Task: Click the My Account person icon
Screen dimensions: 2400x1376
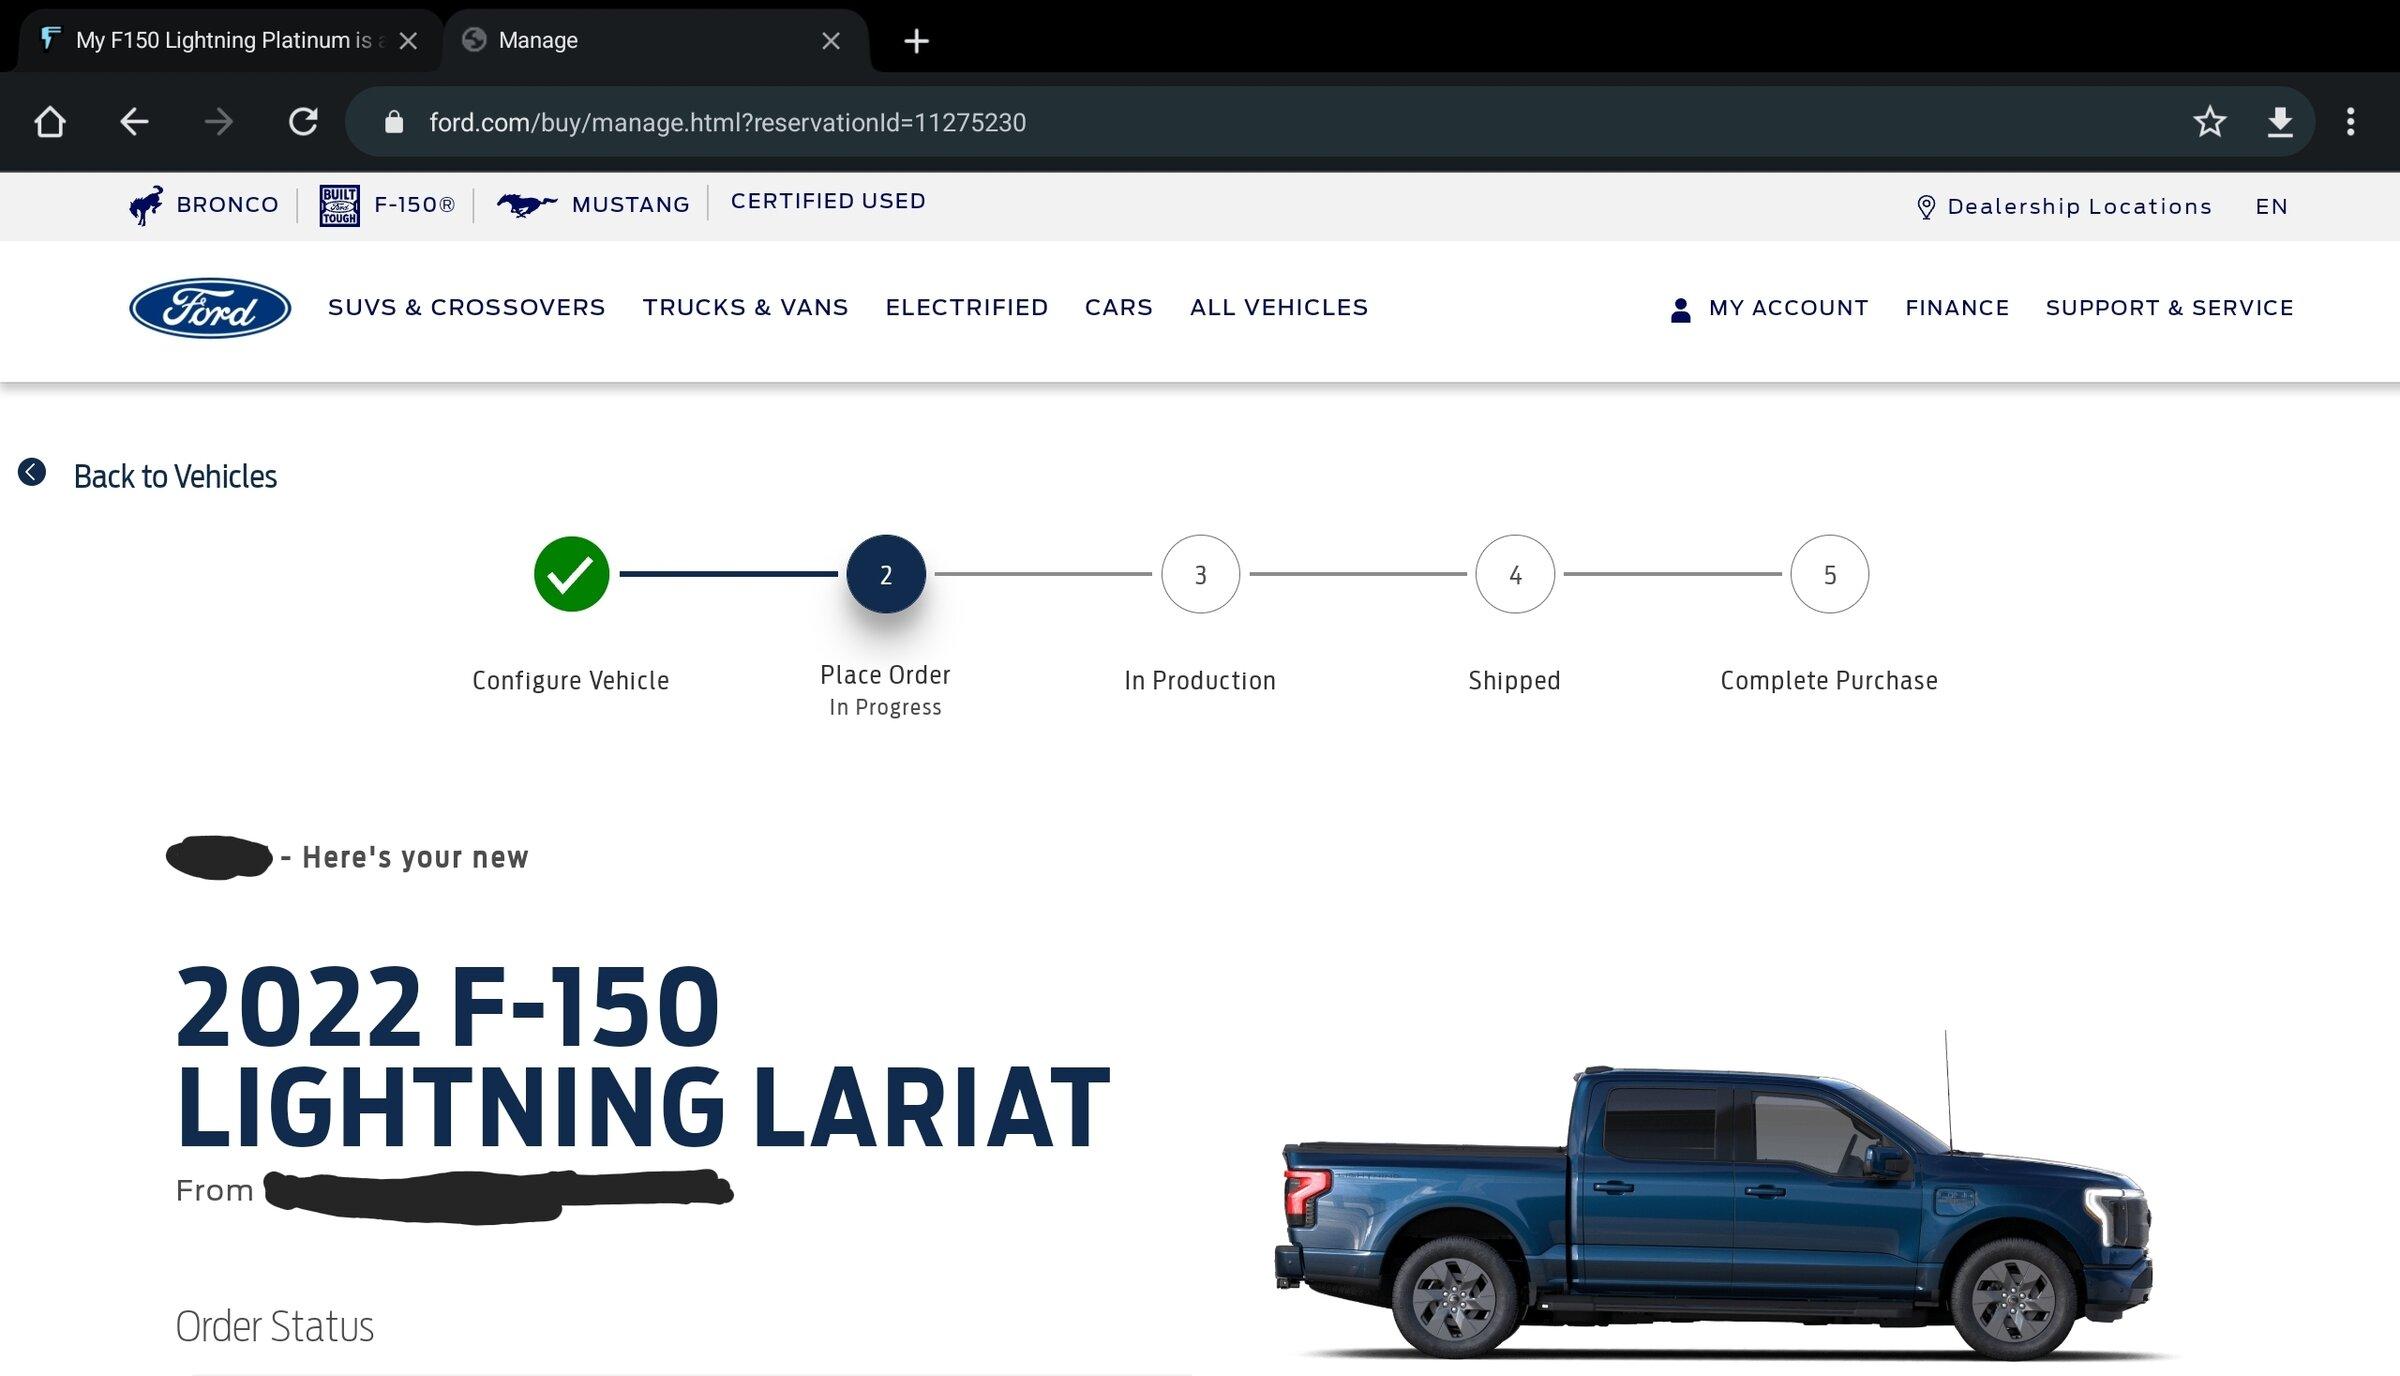Action: (x=1681, y=310)
